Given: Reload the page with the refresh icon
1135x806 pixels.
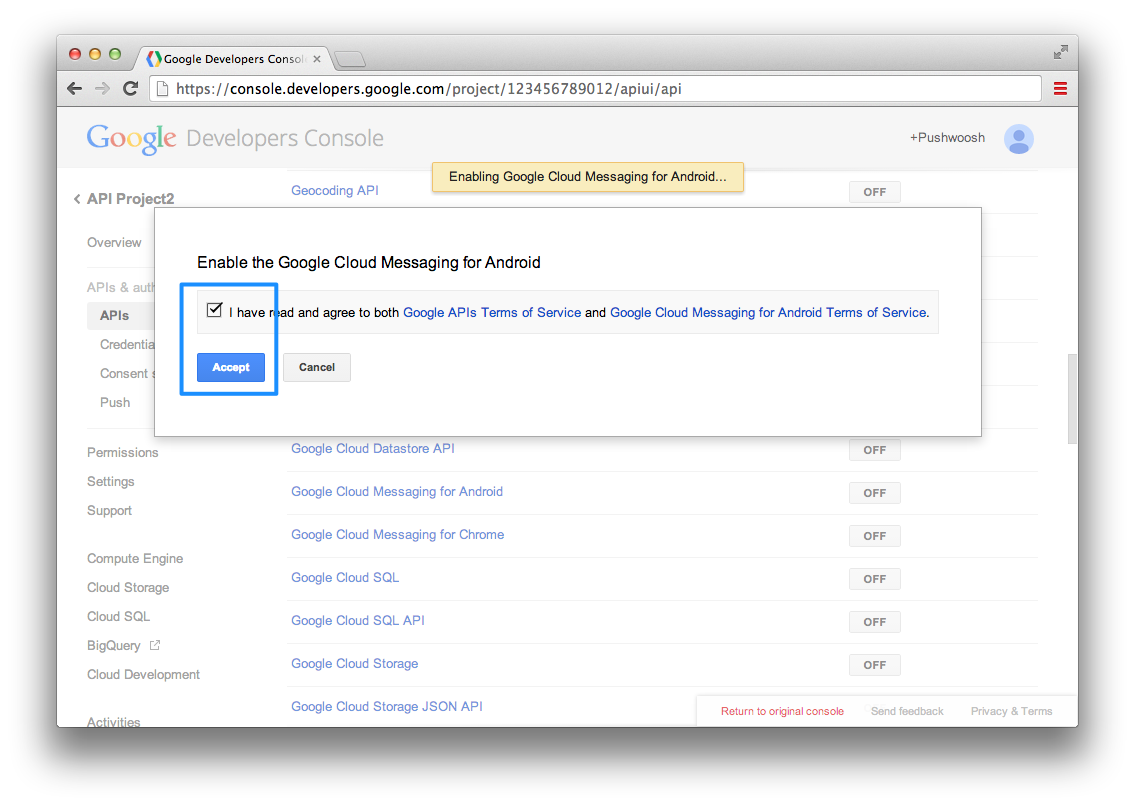Looking at the screenshot, I should pos(130,88).
